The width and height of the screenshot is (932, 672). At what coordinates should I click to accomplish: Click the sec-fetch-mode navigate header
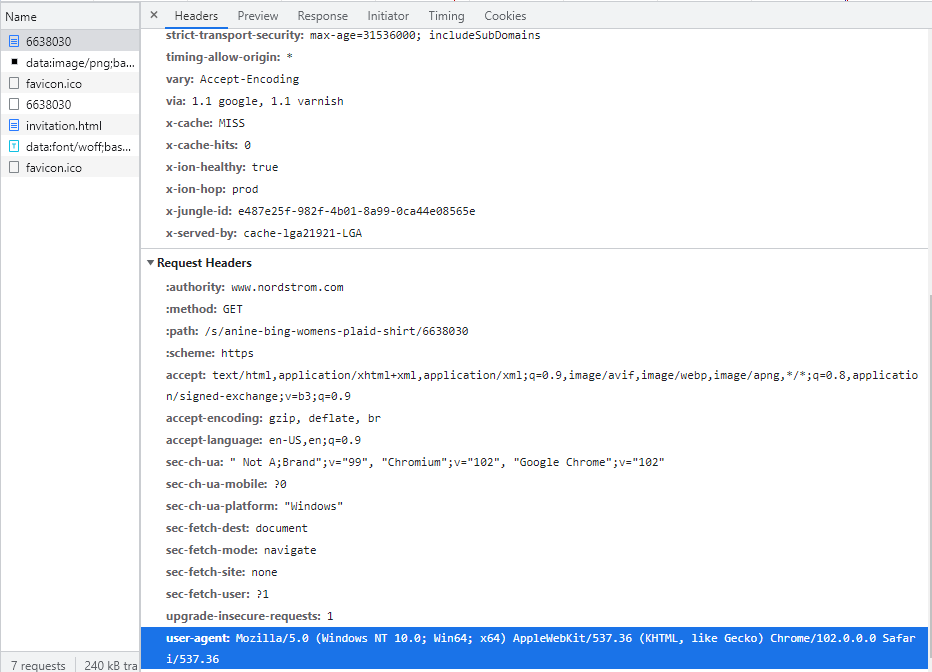pos(241,550)
